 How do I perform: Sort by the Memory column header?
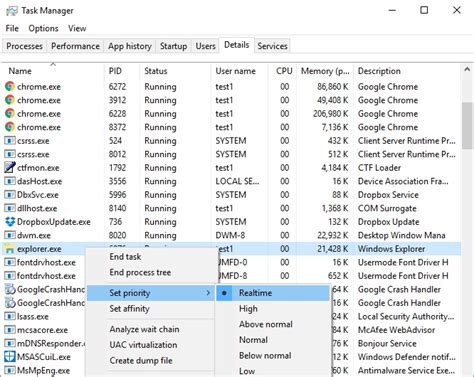point(325,71)
